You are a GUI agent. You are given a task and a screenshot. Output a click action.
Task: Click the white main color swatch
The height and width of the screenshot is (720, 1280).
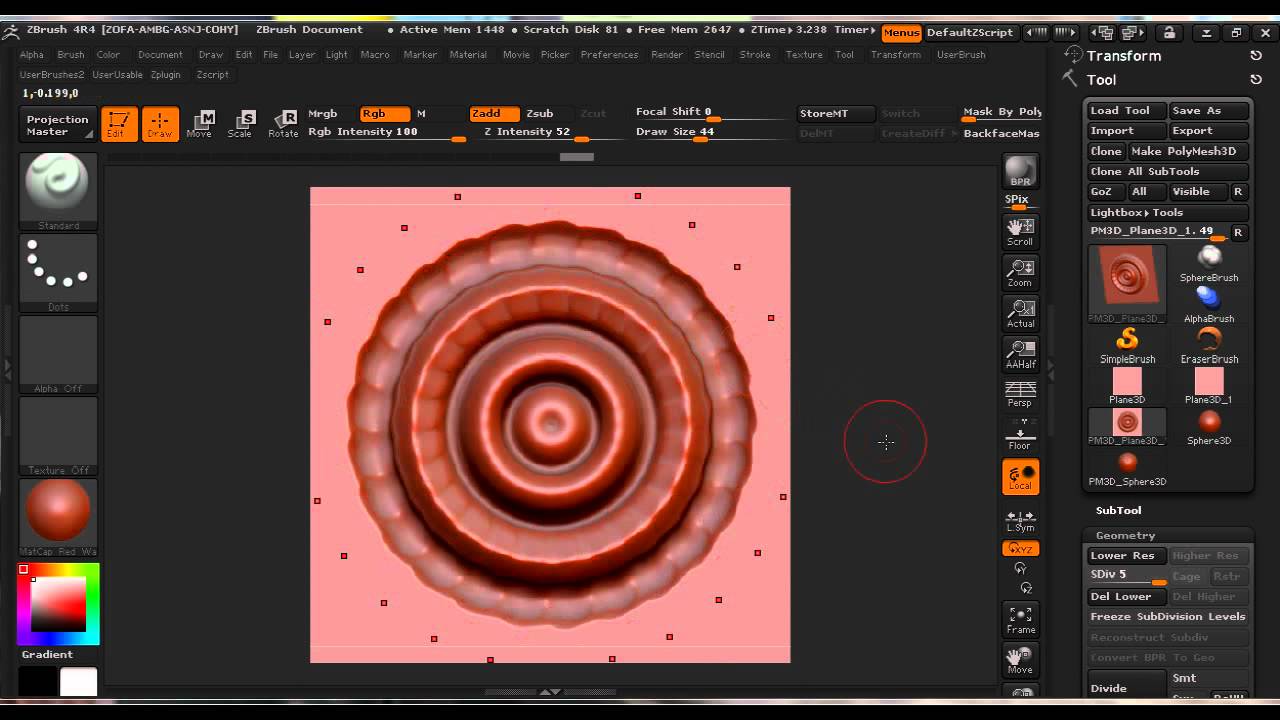click(78, 683)
